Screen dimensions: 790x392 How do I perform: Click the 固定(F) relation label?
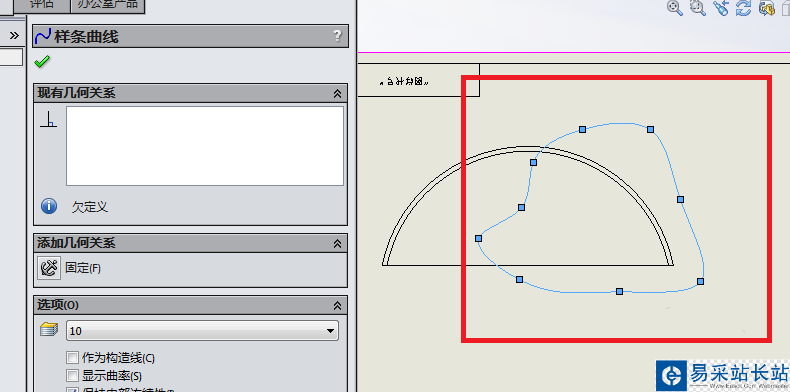point(83,268)
